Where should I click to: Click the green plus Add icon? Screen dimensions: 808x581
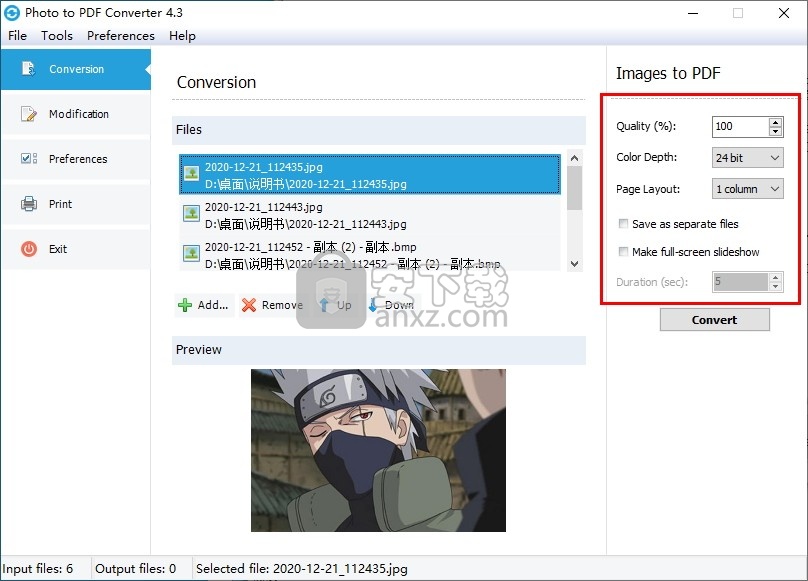pyautogui.click(x=184, y=305)
